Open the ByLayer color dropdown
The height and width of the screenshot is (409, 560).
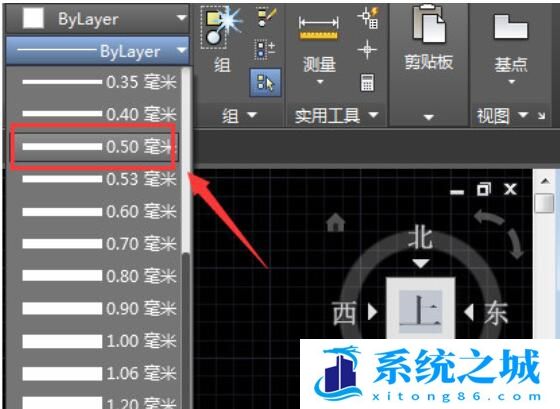(x=97, y=19)
